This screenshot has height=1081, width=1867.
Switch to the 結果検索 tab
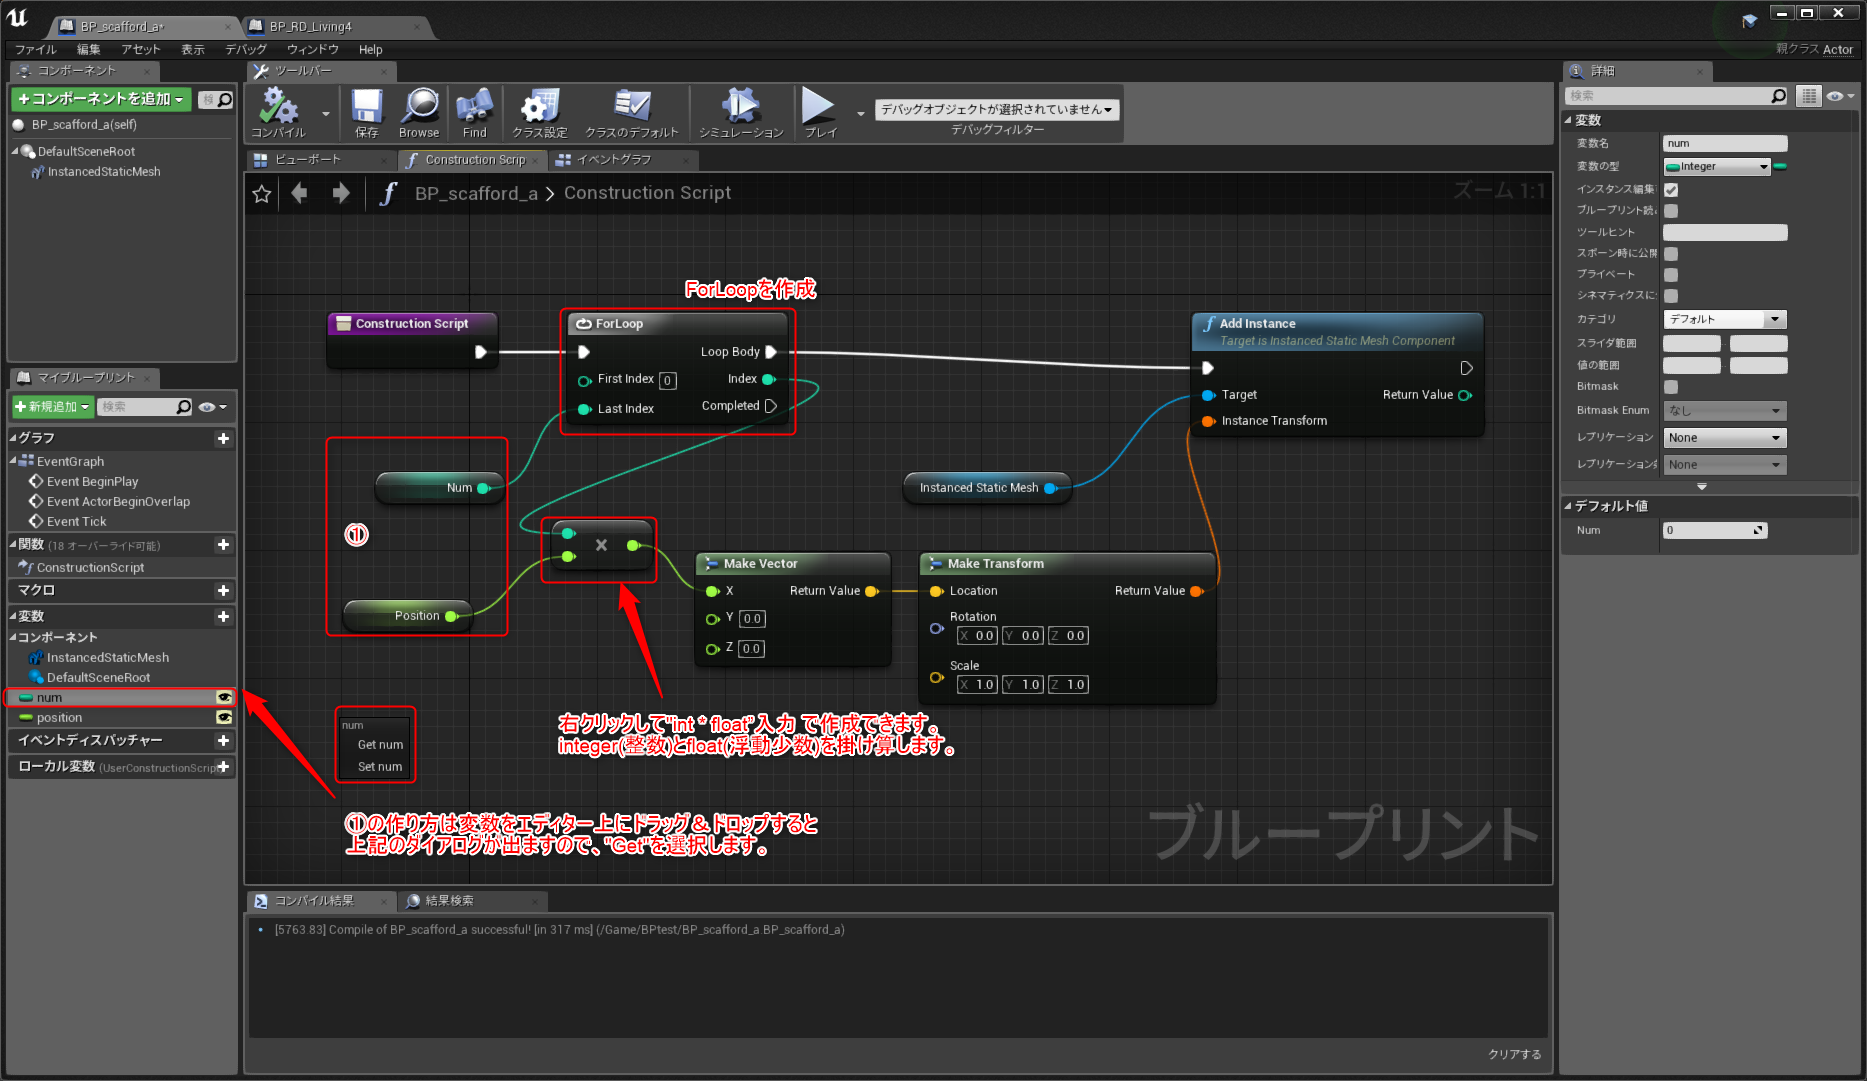472,901
